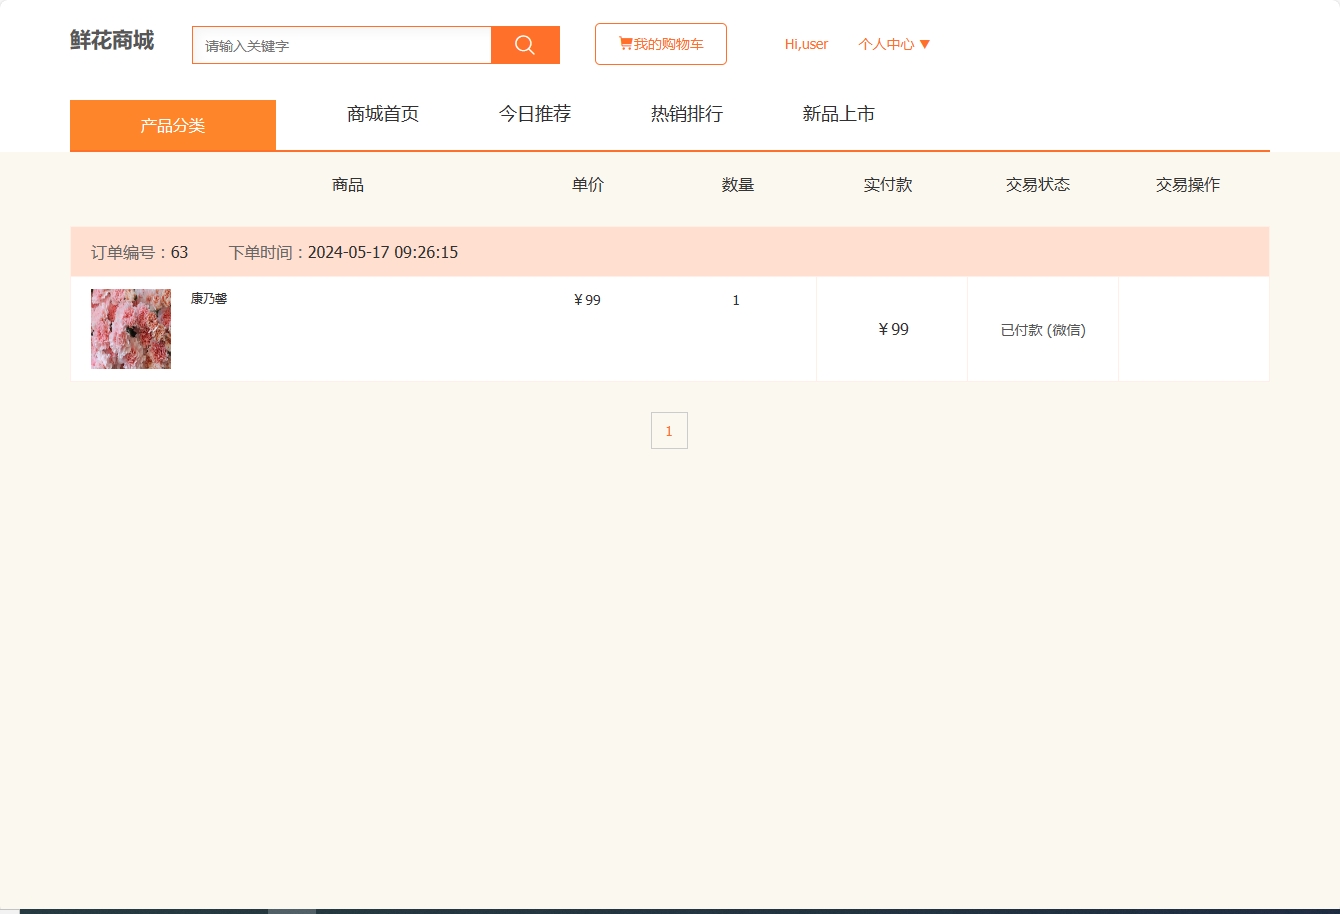Select the 热销排行 navigation item
Viewport: 1340px width, 914px height.
[686, 114]
